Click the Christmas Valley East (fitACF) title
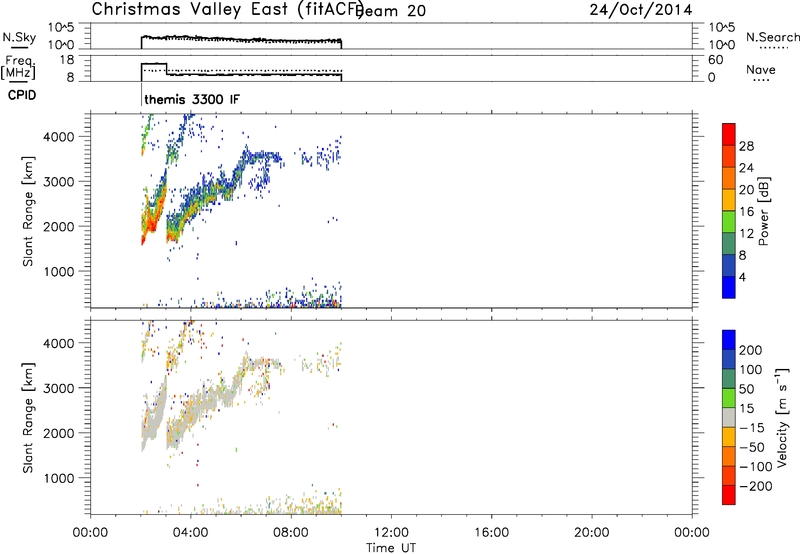Viewport: 800px width, 554px height. (227, 10)
